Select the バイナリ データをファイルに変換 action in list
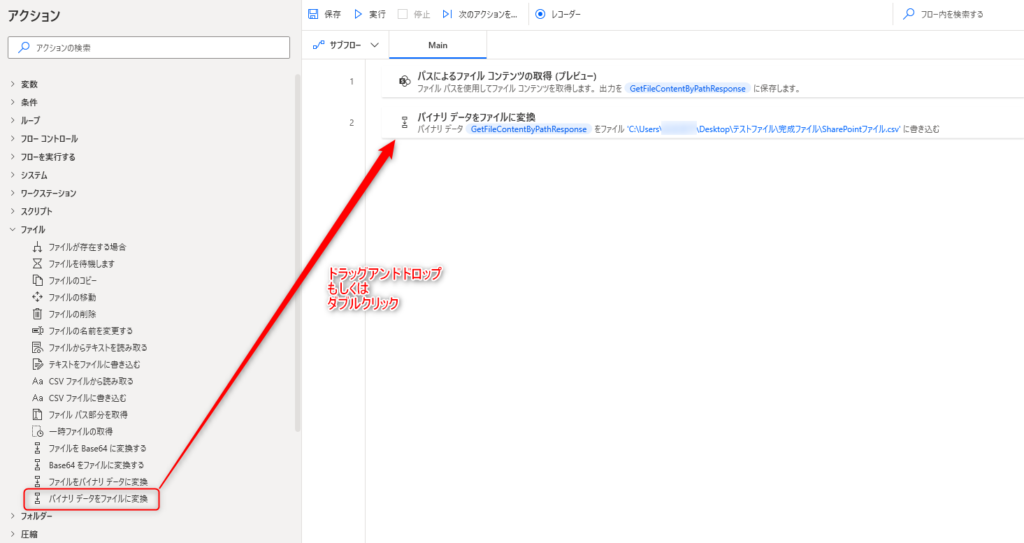The image size is (1024, 543). click(98, 498)
